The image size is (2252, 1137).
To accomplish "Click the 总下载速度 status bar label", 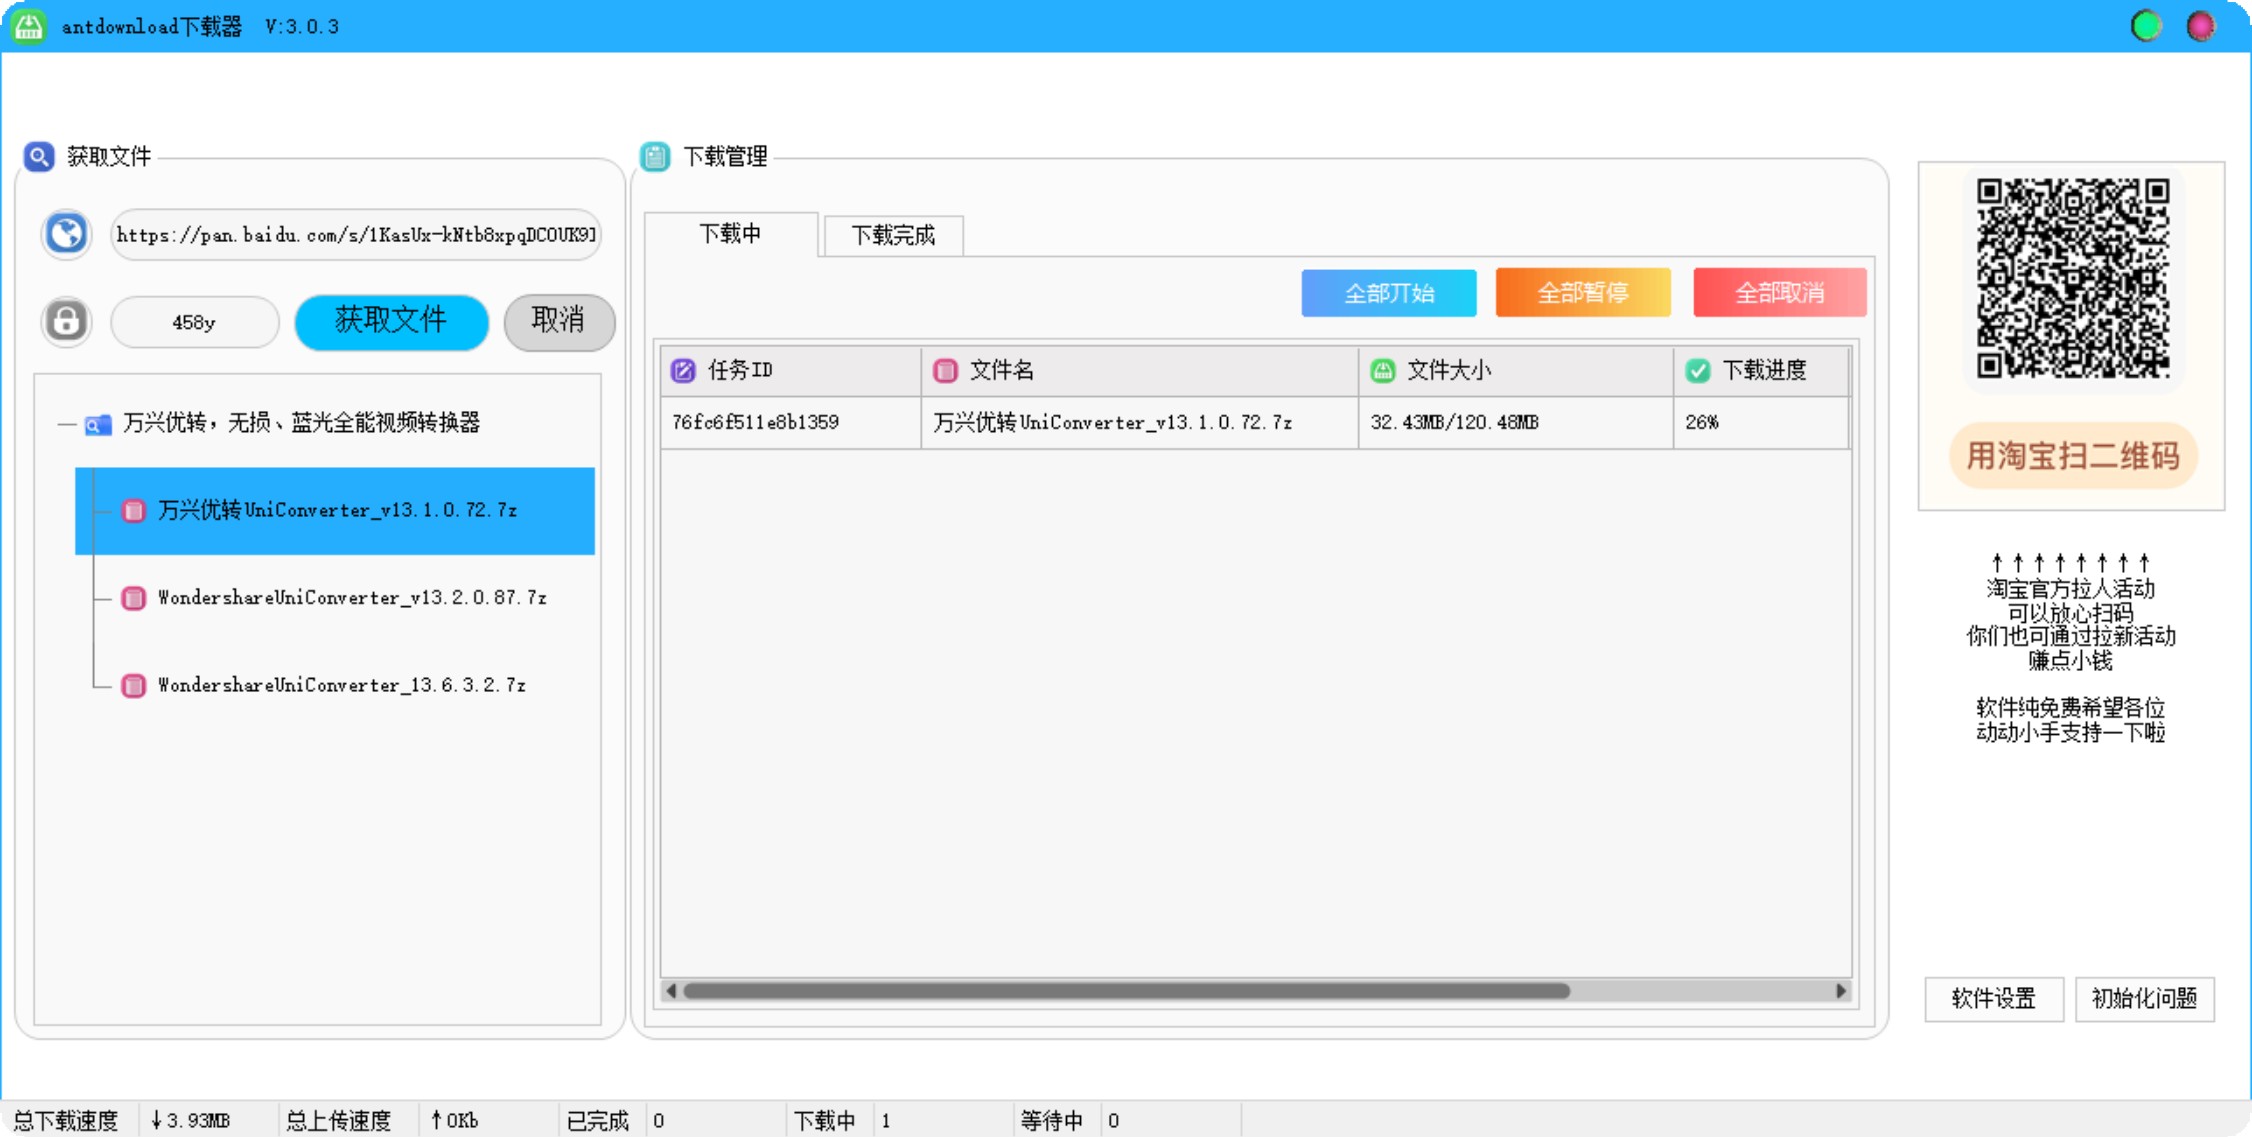I will (66, 1120).
